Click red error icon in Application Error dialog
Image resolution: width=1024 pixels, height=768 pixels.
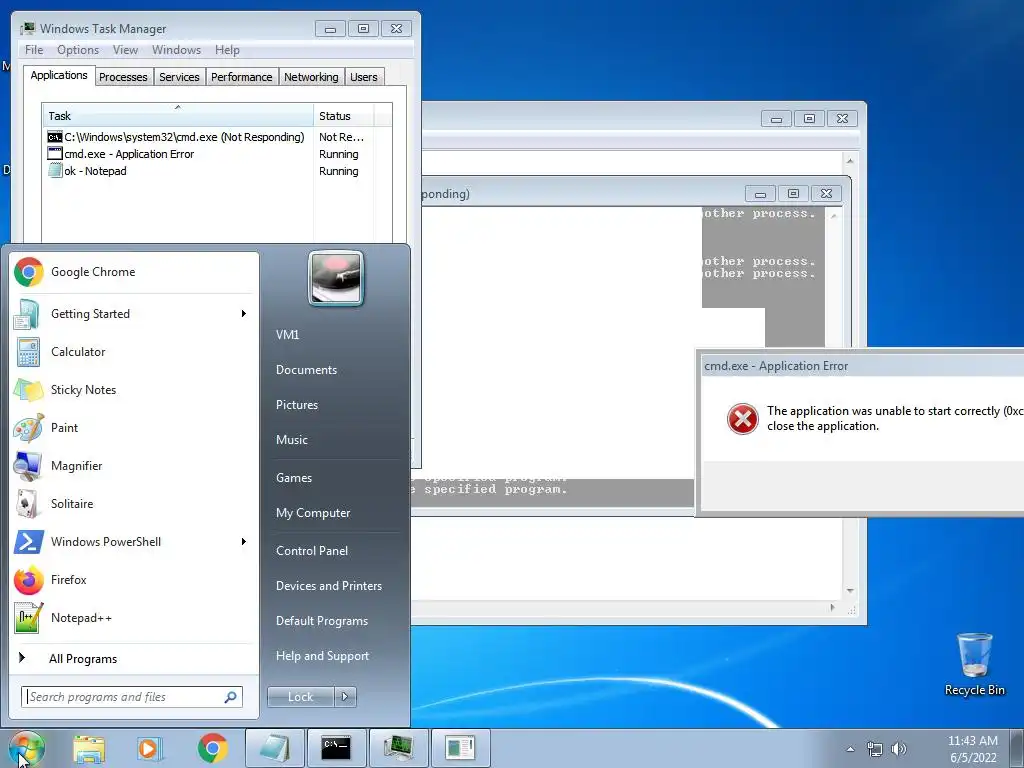point(743,419)
